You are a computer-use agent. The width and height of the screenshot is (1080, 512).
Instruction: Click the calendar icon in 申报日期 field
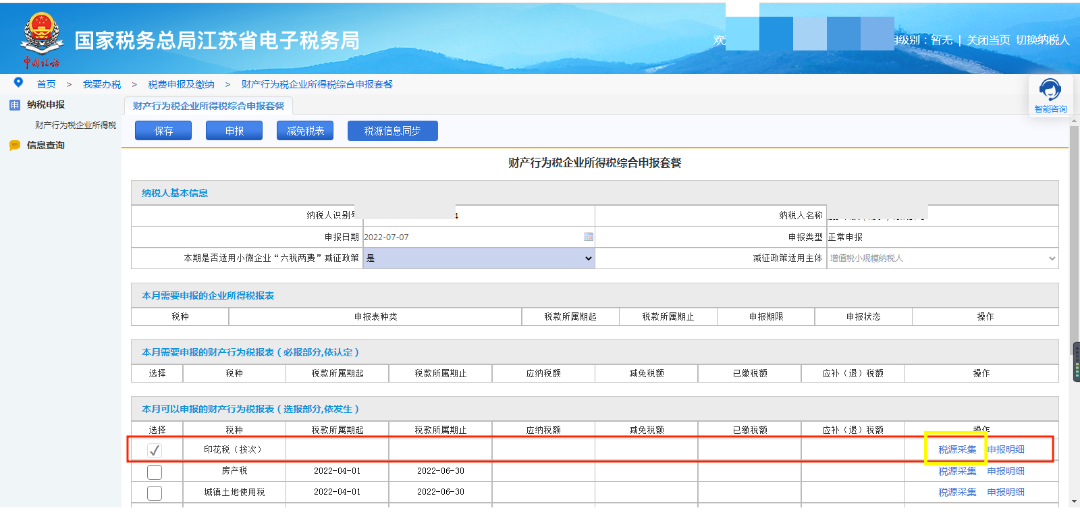[589, 237]
